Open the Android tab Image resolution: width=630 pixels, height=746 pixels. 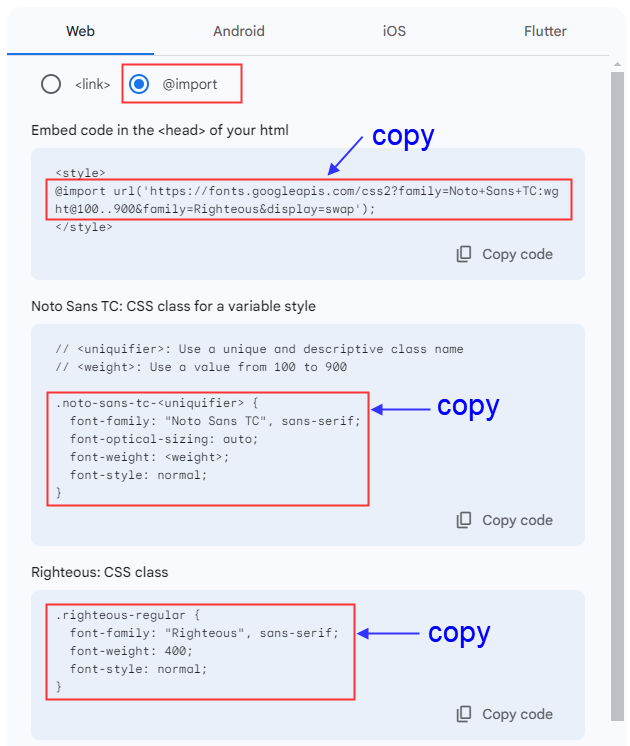point(238,31)
